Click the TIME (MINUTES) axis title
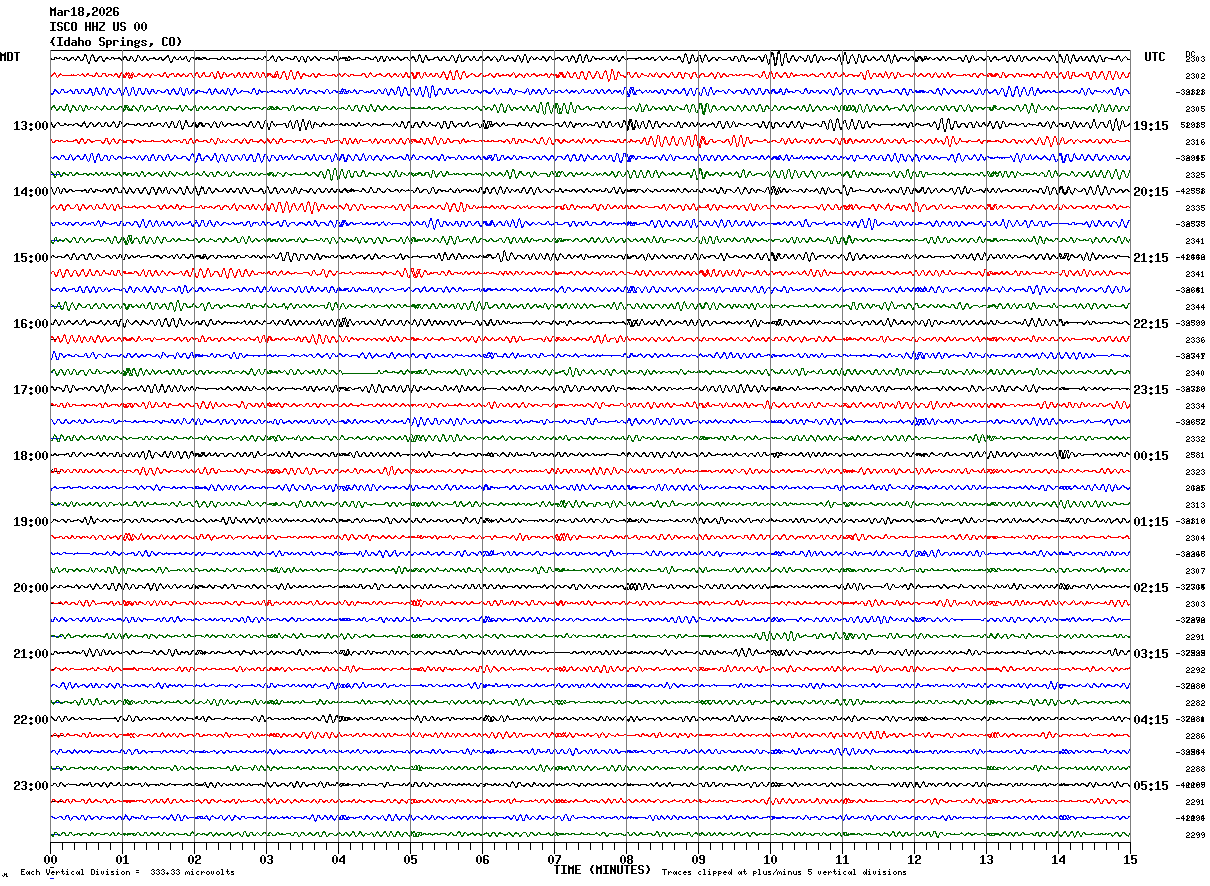 pyautogui.click(x=602, y=870)
